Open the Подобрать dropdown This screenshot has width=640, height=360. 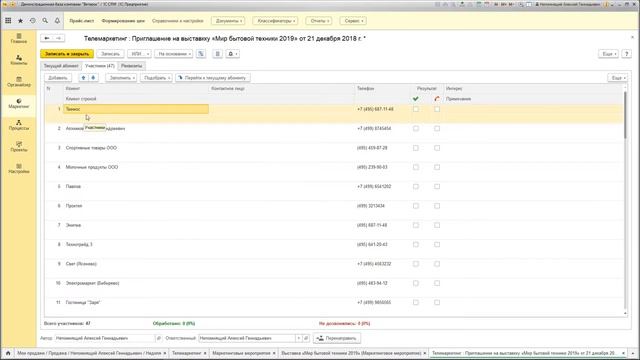pyautogui.click(x=156, y=78)
